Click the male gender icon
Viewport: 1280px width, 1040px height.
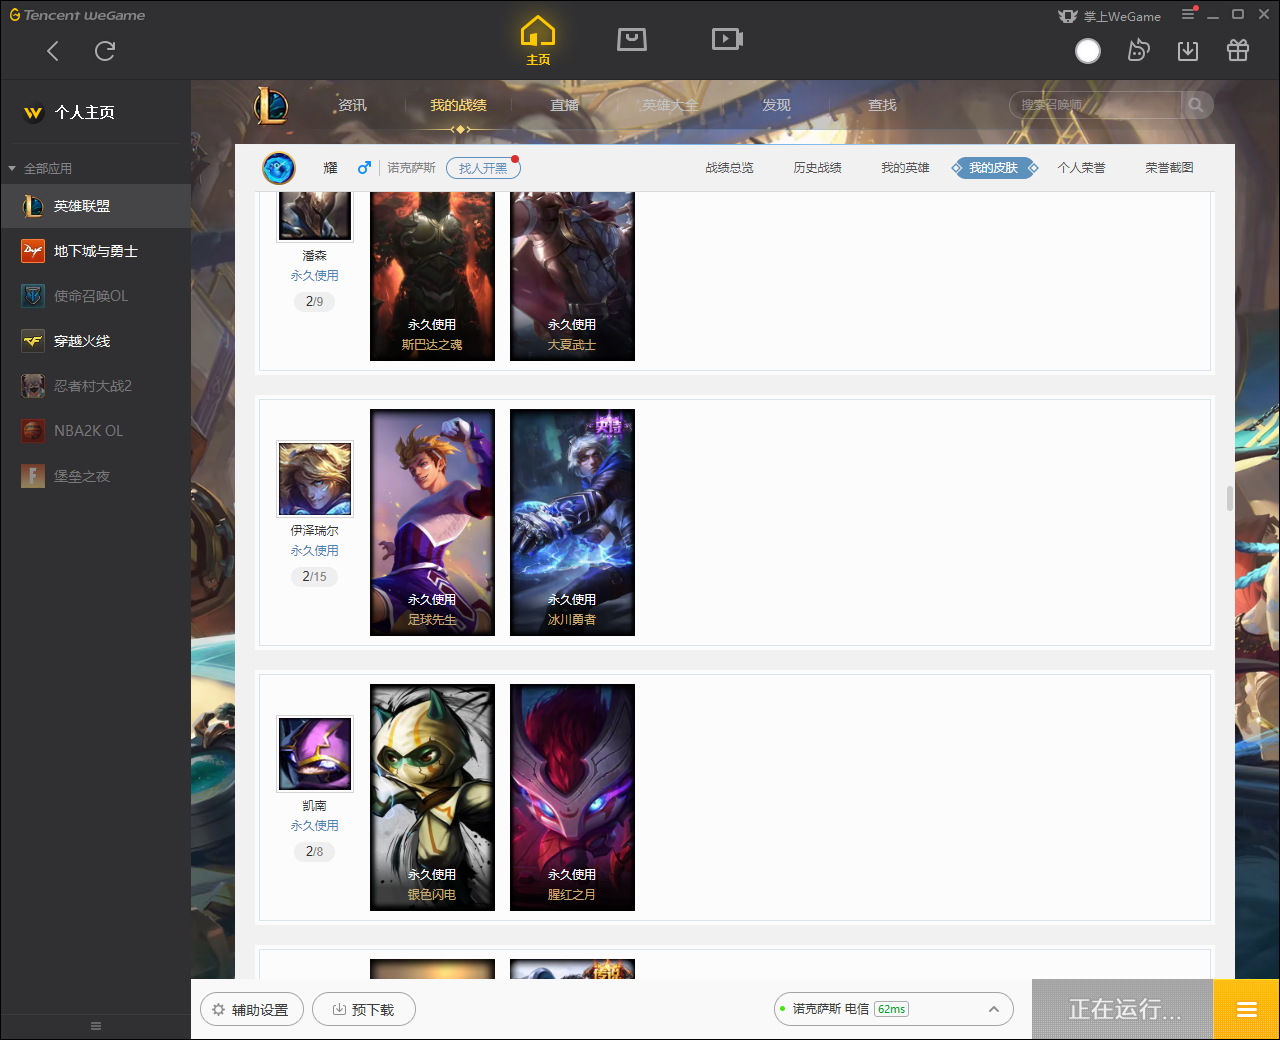pyautogui.click(x=364, y=167)
